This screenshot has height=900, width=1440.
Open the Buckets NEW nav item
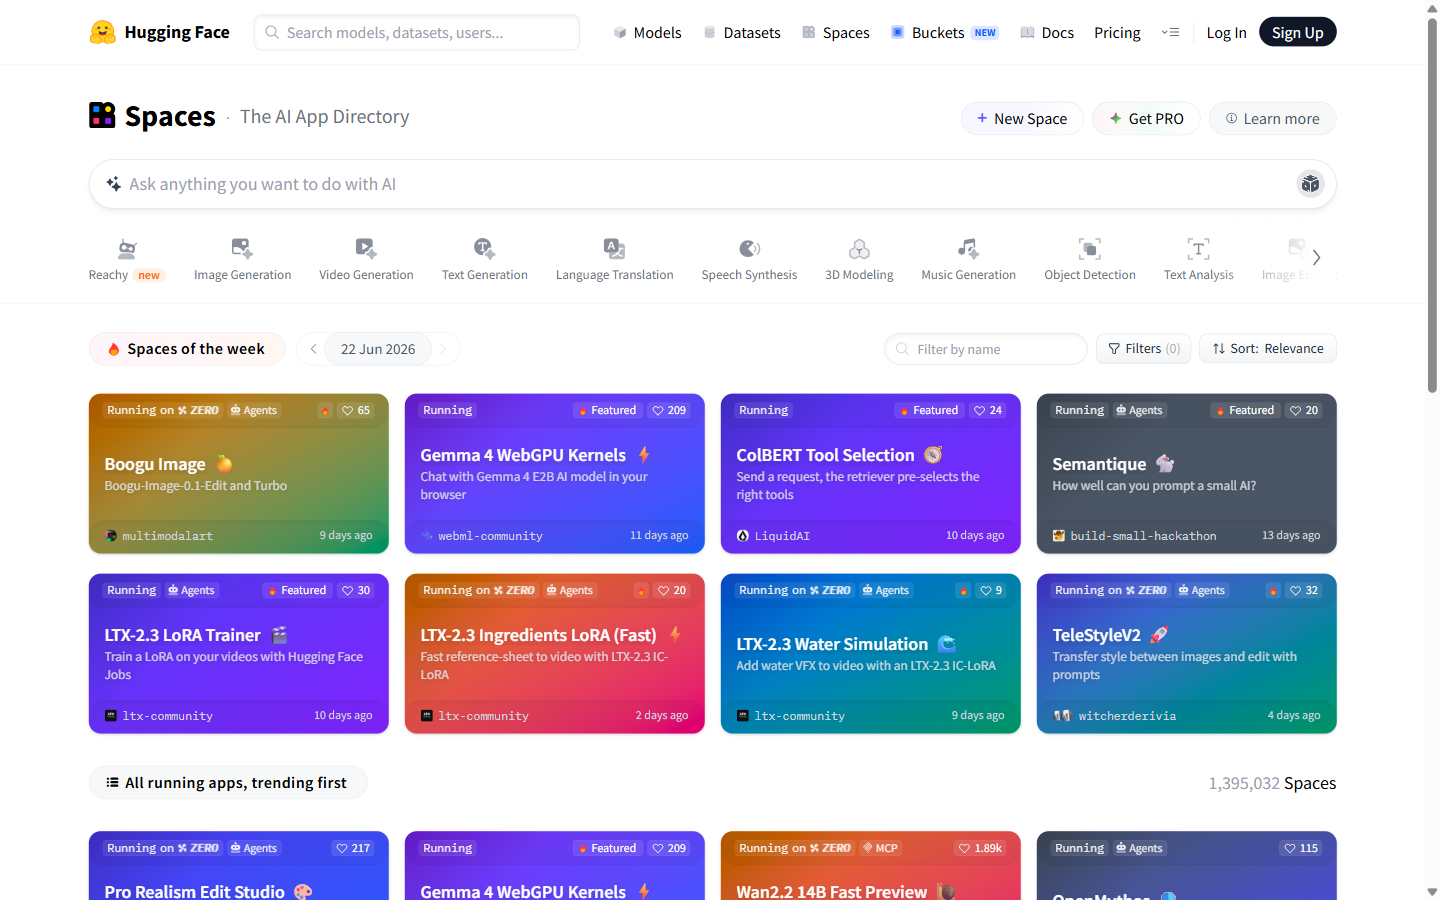pos(944,32)
